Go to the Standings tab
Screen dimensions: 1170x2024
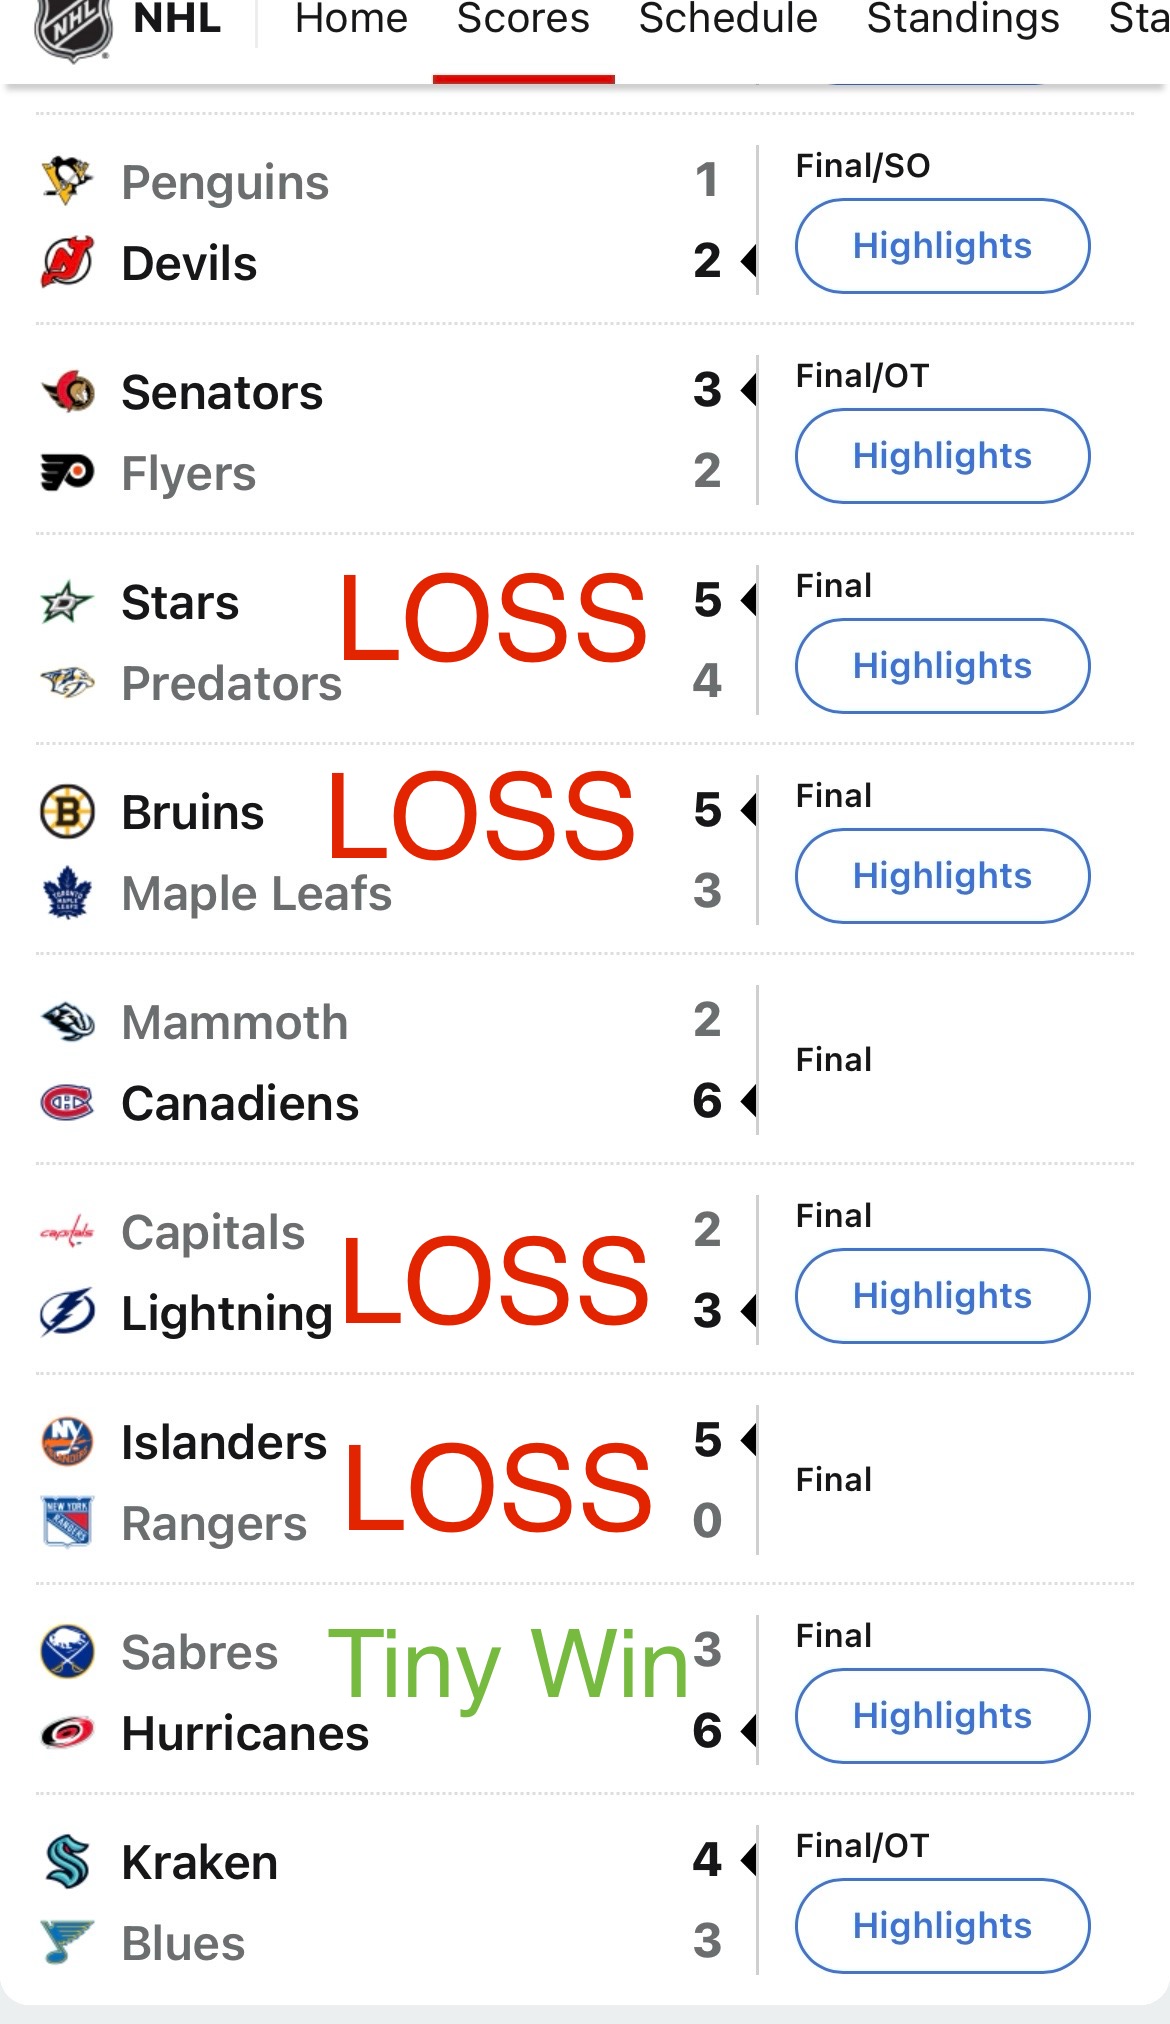963,20
